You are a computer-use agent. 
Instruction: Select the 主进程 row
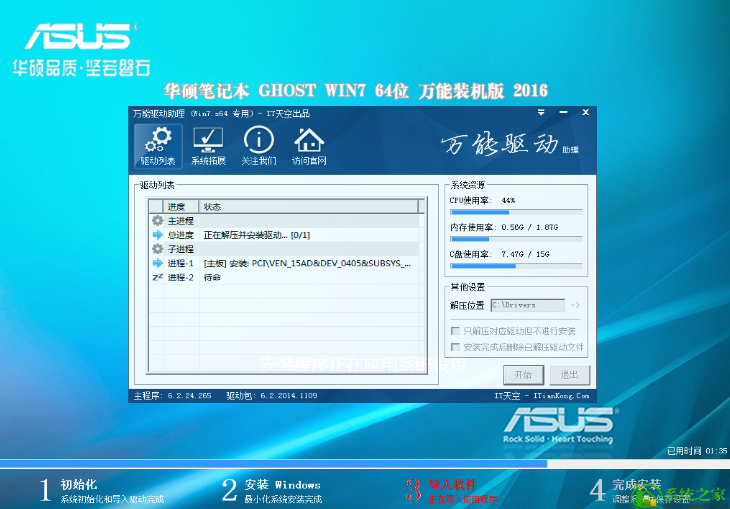click(x=284, y=221)
